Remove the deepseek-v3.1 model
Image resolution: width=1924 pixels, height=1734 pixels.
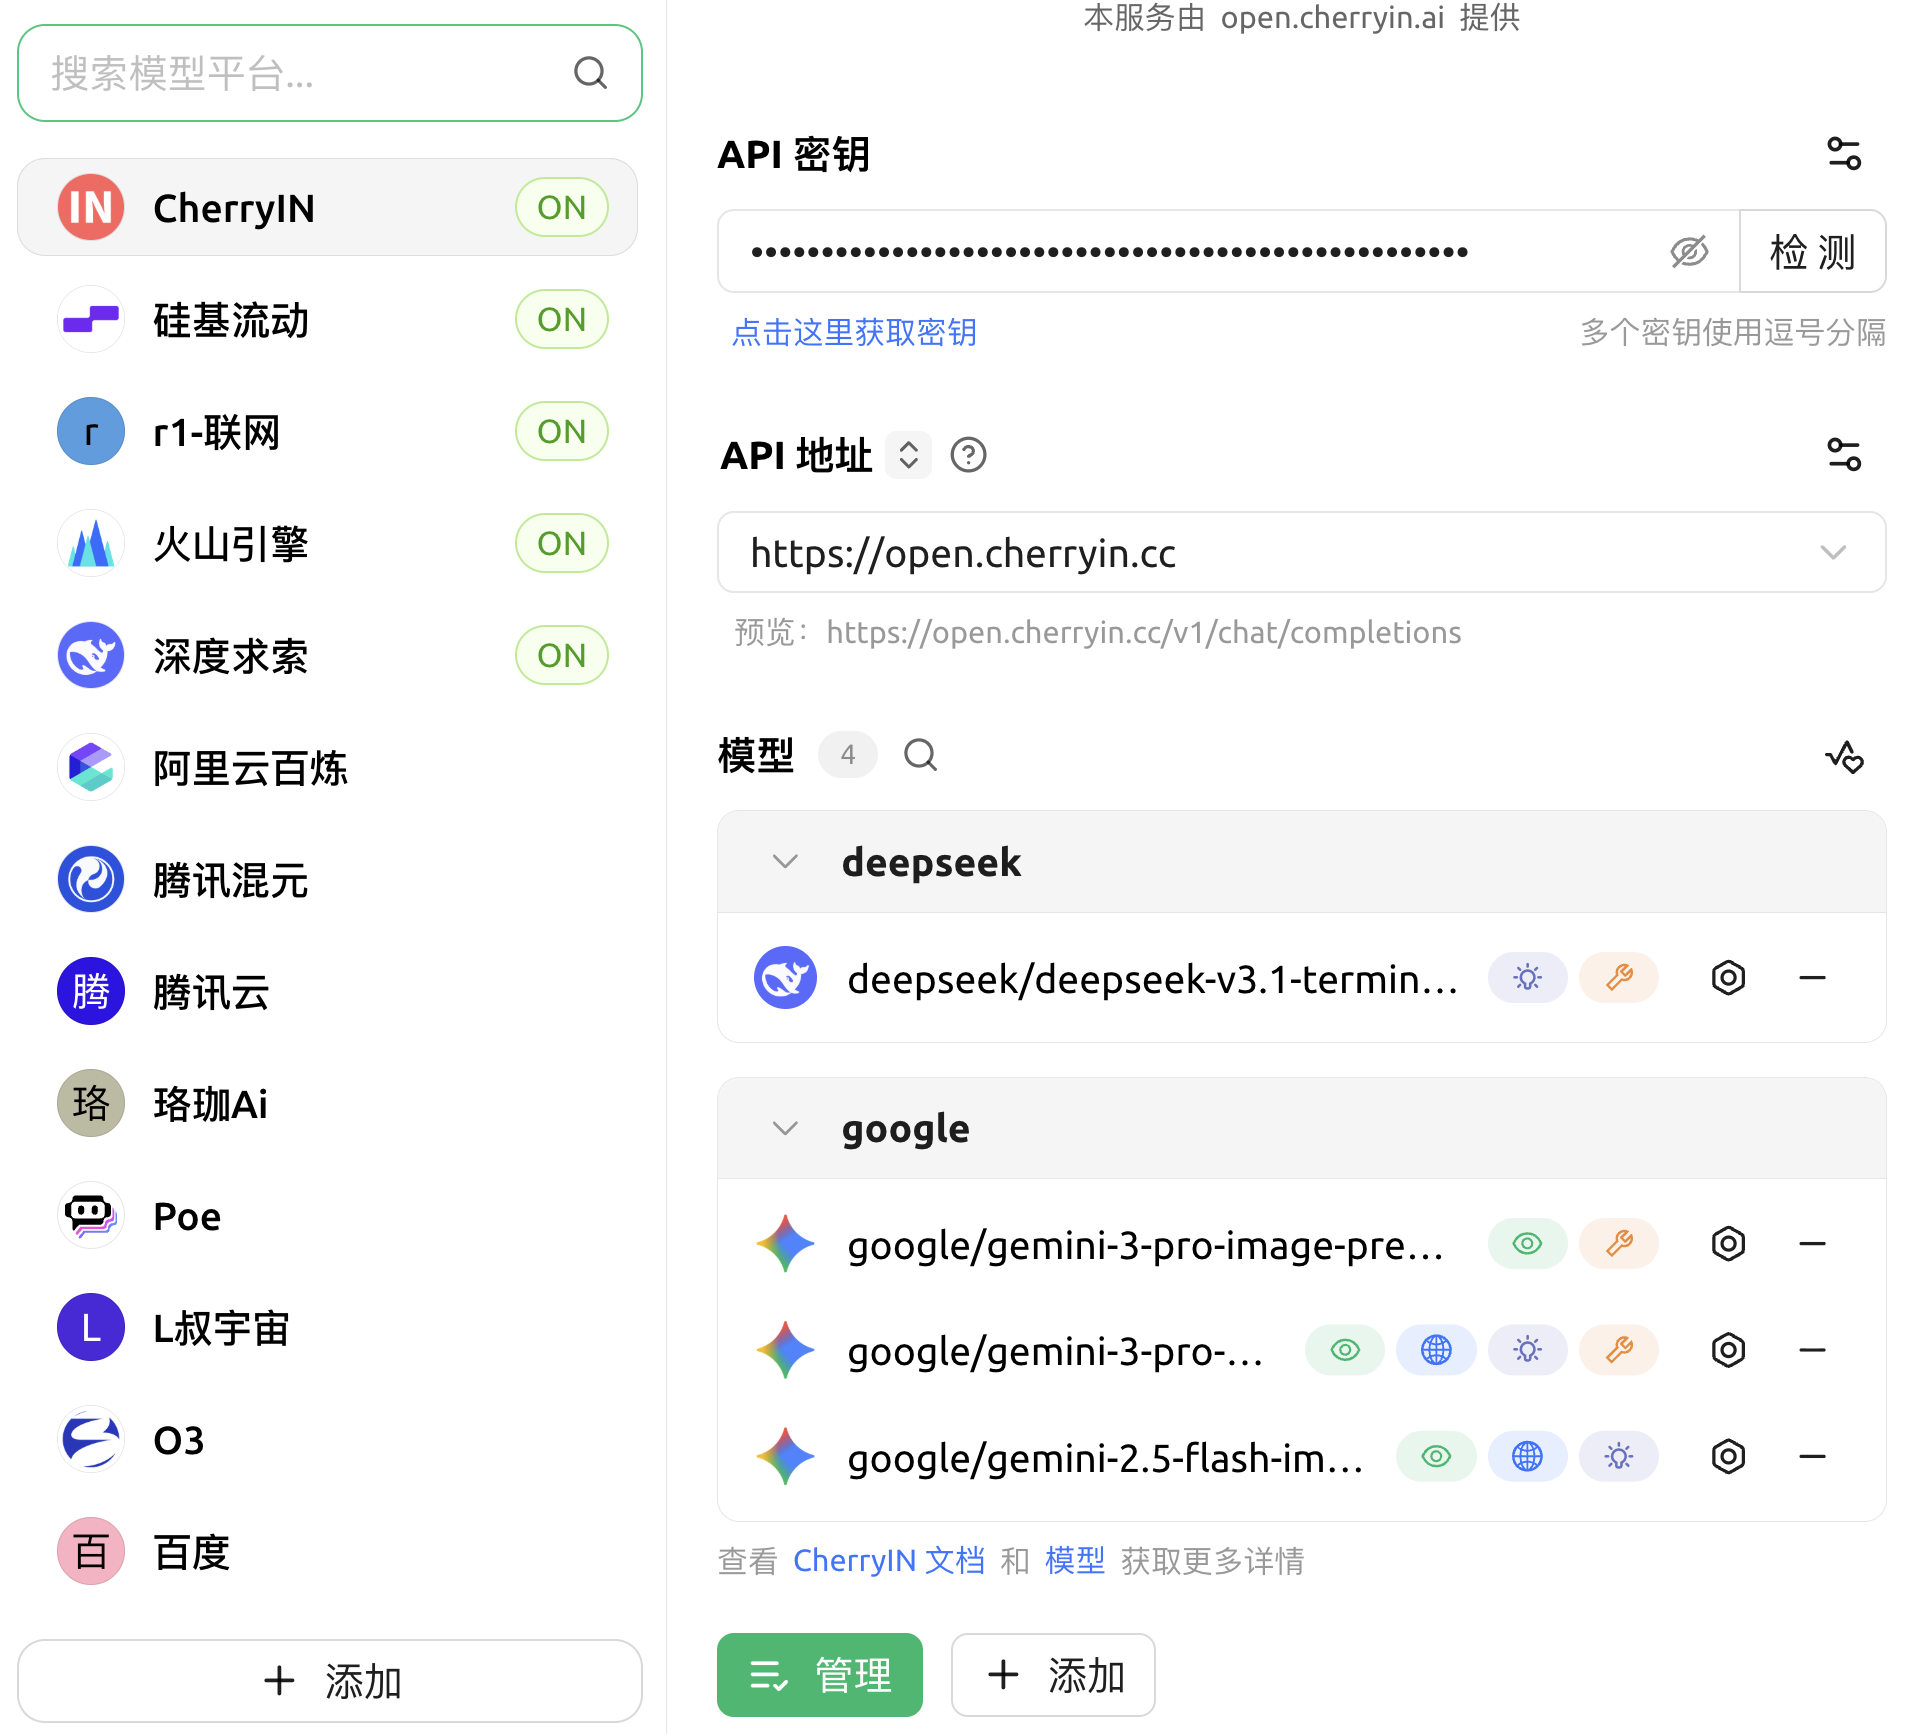(1812, 977)
